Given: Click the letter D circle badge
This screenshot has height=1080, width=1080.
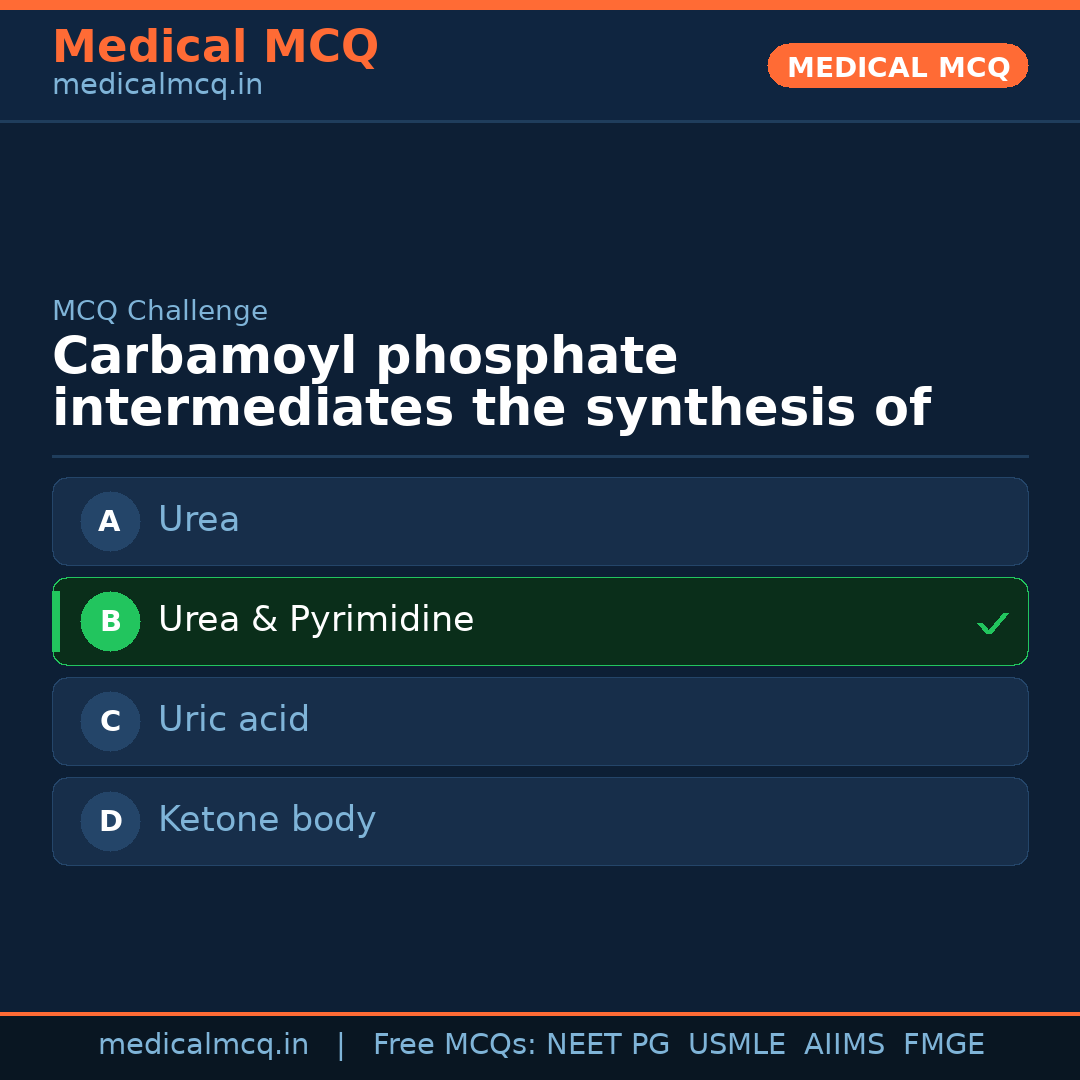Looking at the screenshot, I should point(110,821).
